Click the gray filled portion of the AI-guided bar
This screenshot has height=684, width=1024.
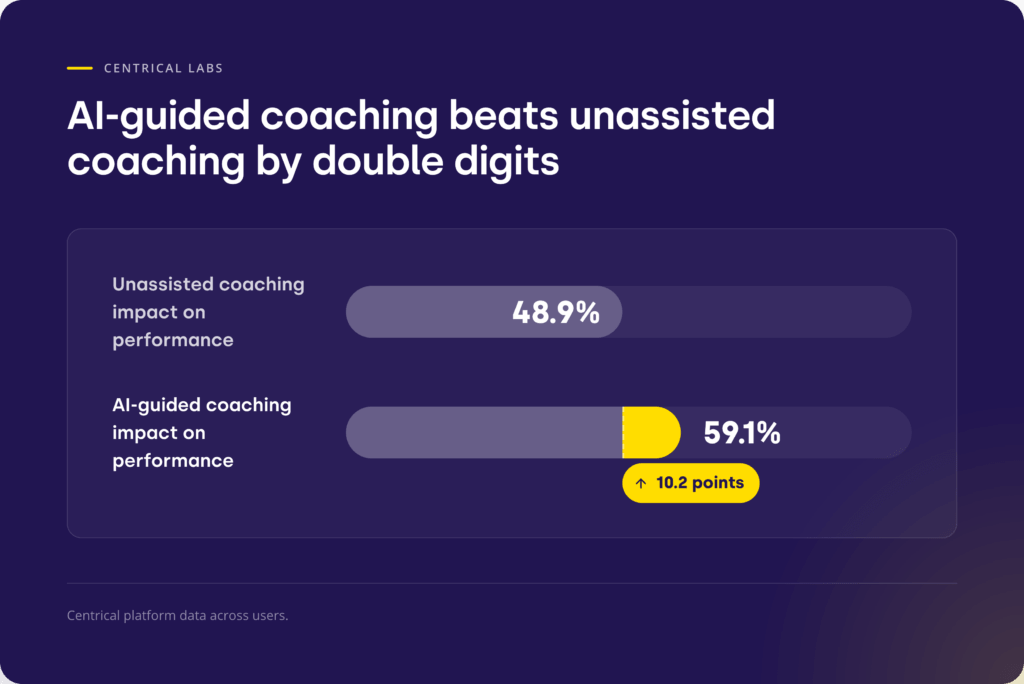coord(484,432)
